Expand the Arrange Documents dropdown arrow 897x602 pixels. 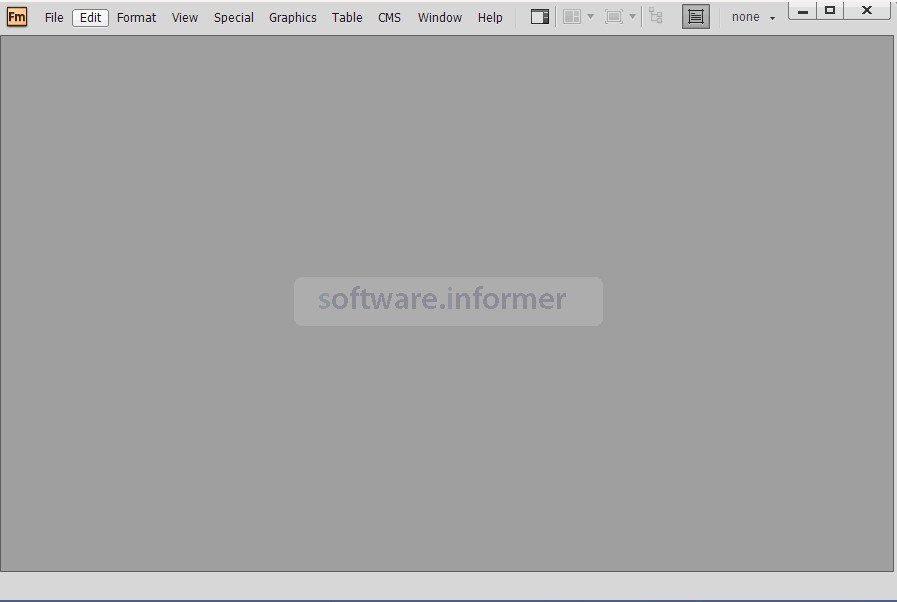pos(590,16)
